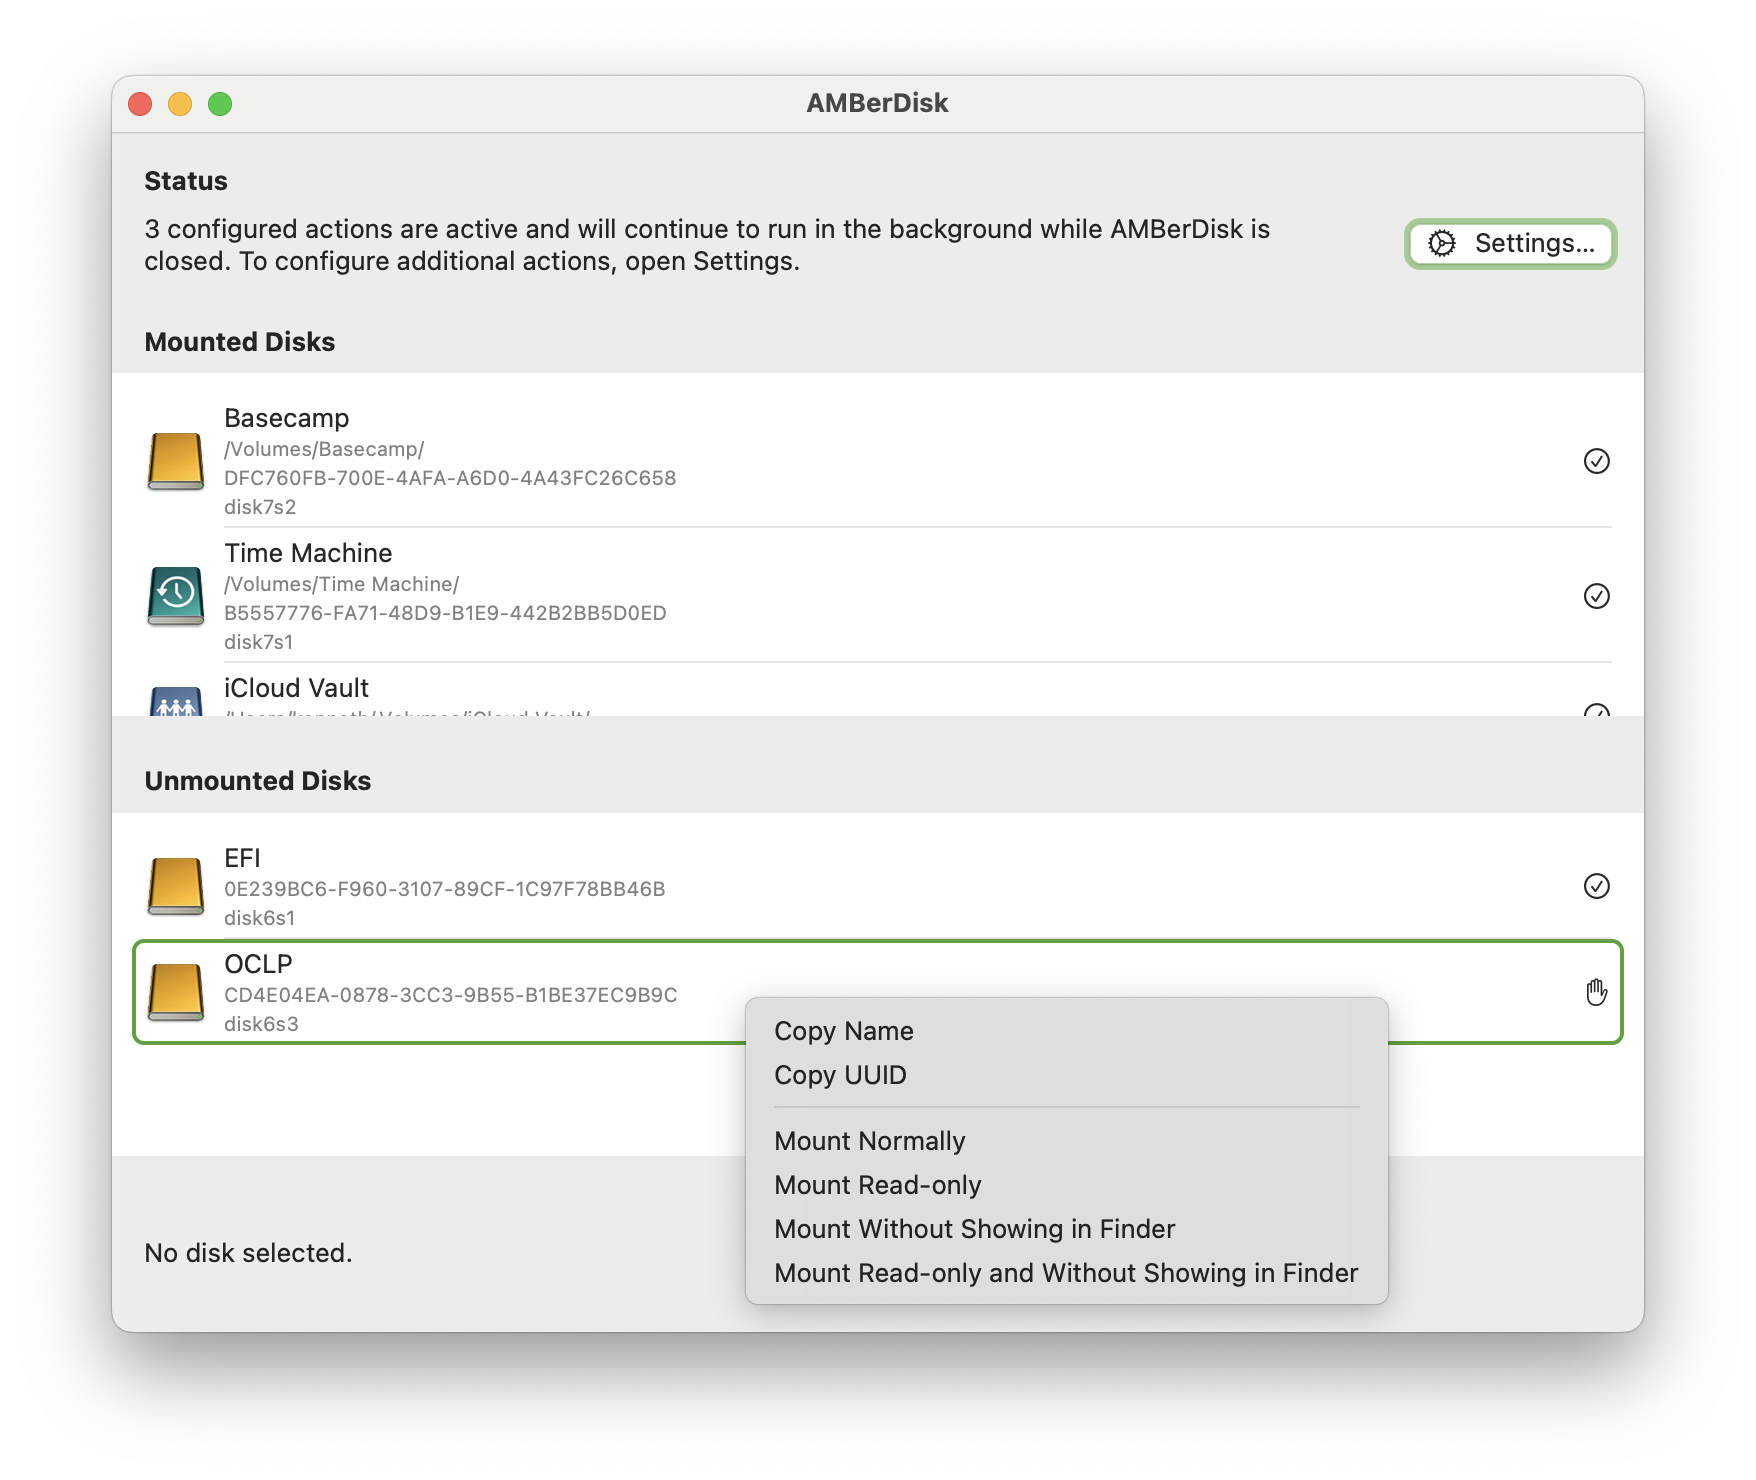Click the checkmark icon beside Basecamp

coord(1598,461)
